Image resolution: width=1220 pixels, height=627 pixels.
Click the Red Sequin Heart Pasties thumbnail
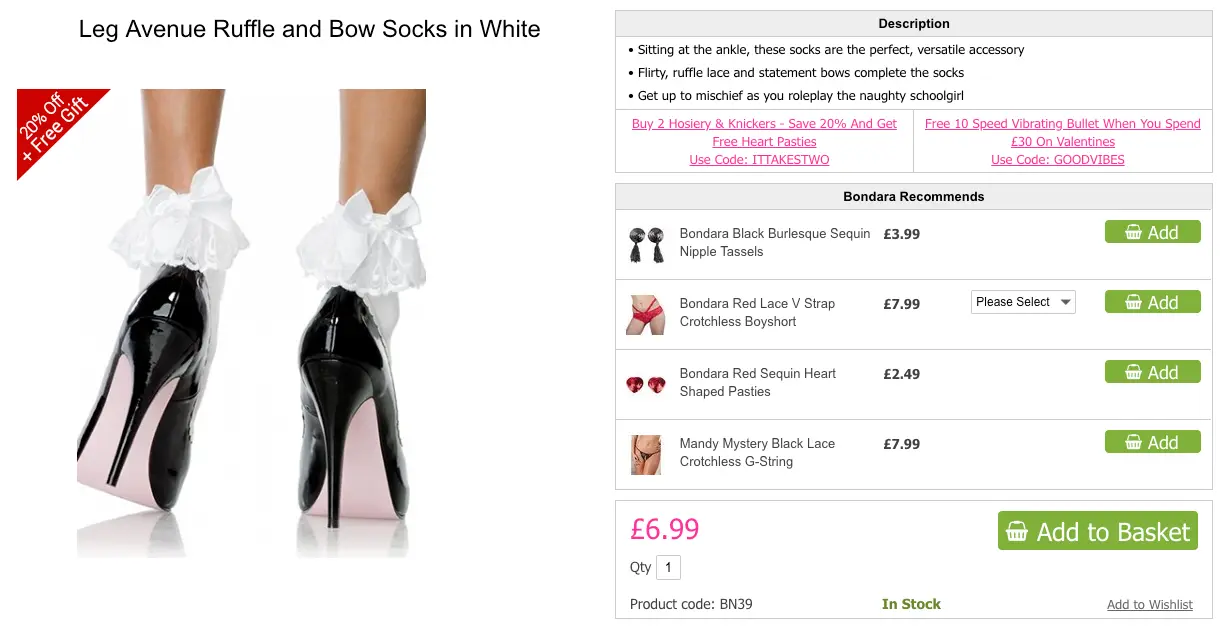[x=646, y=384]
